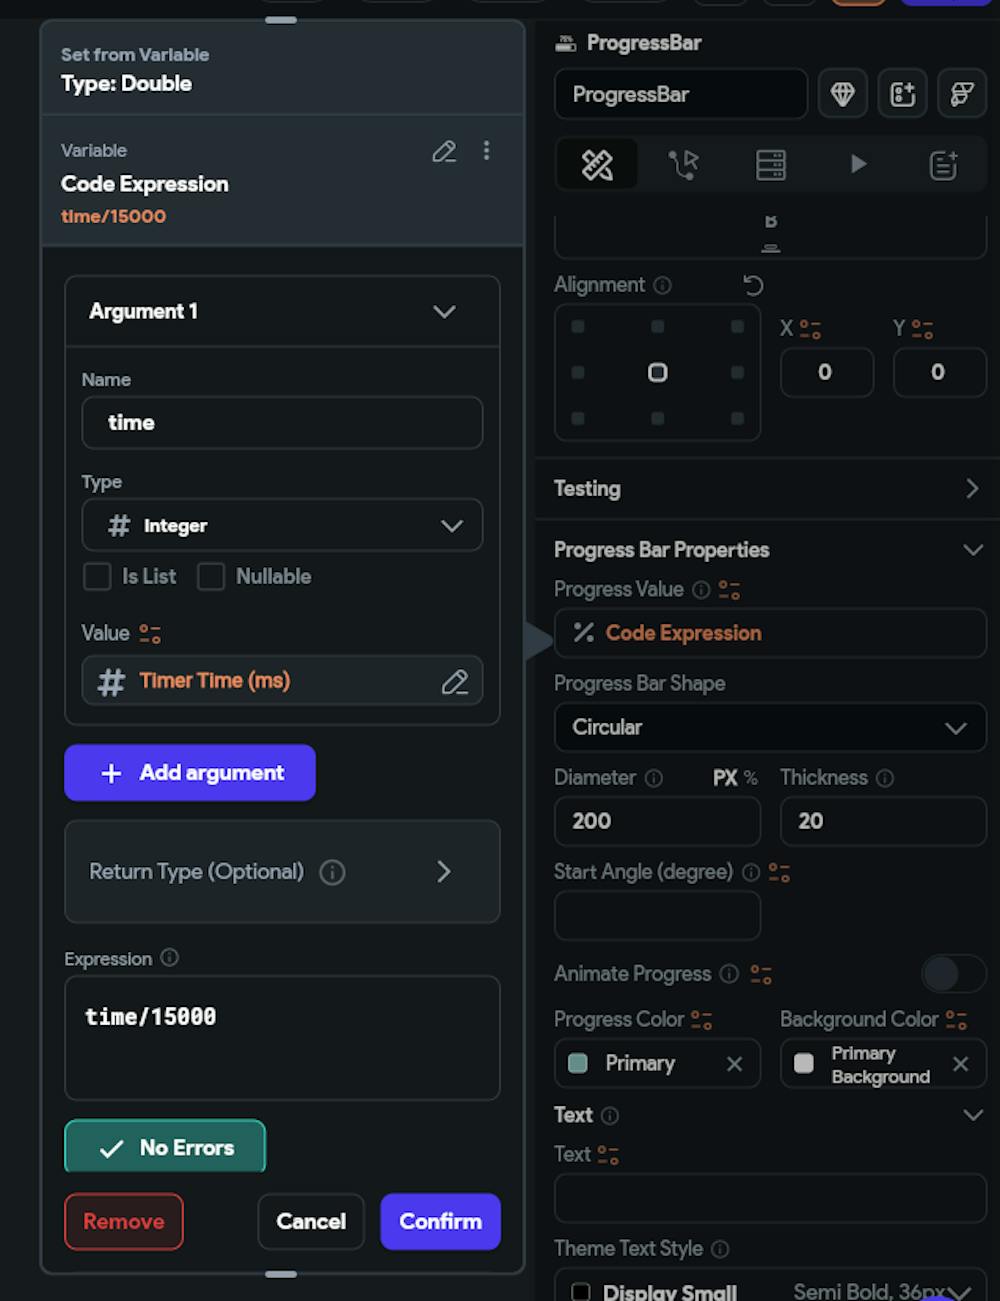Viewport: 1000px width, 1301px height.
Task: Click the Primary Background color swatch
Action: [x=804, y=1064]
